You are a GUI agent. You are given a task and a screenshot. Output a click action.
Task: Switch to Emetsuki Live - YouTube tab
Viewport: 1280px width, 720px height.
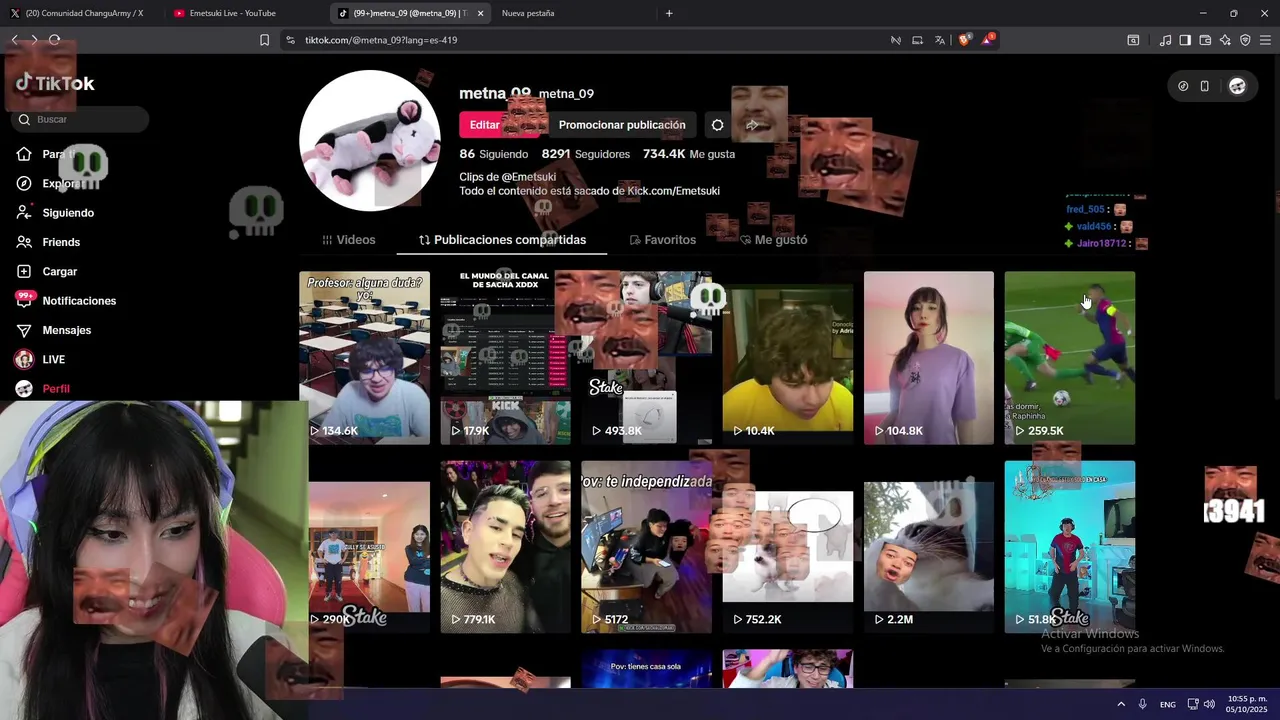240,13
